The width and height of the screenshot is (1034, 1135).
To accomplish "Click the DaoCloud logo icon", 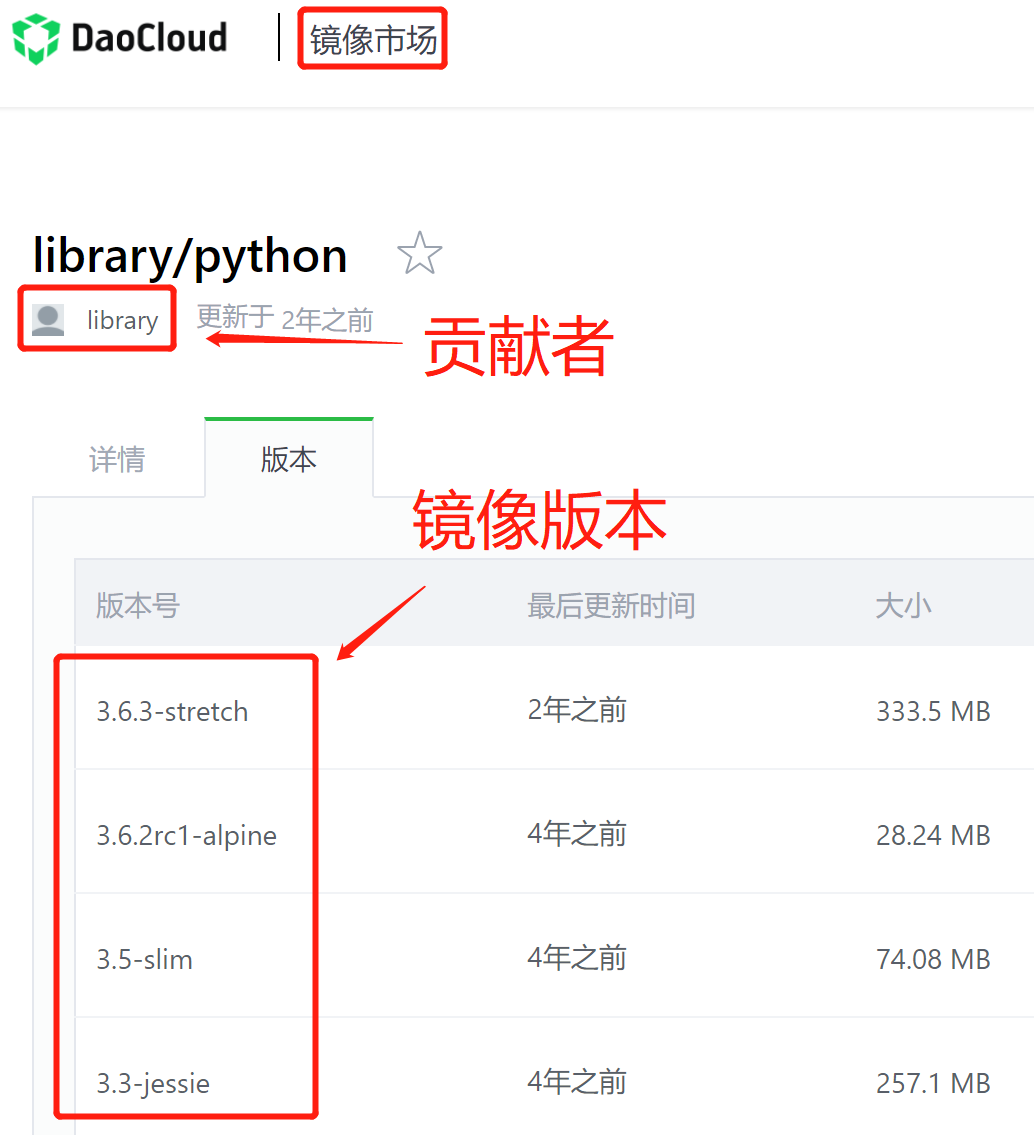I will (36, 39).
